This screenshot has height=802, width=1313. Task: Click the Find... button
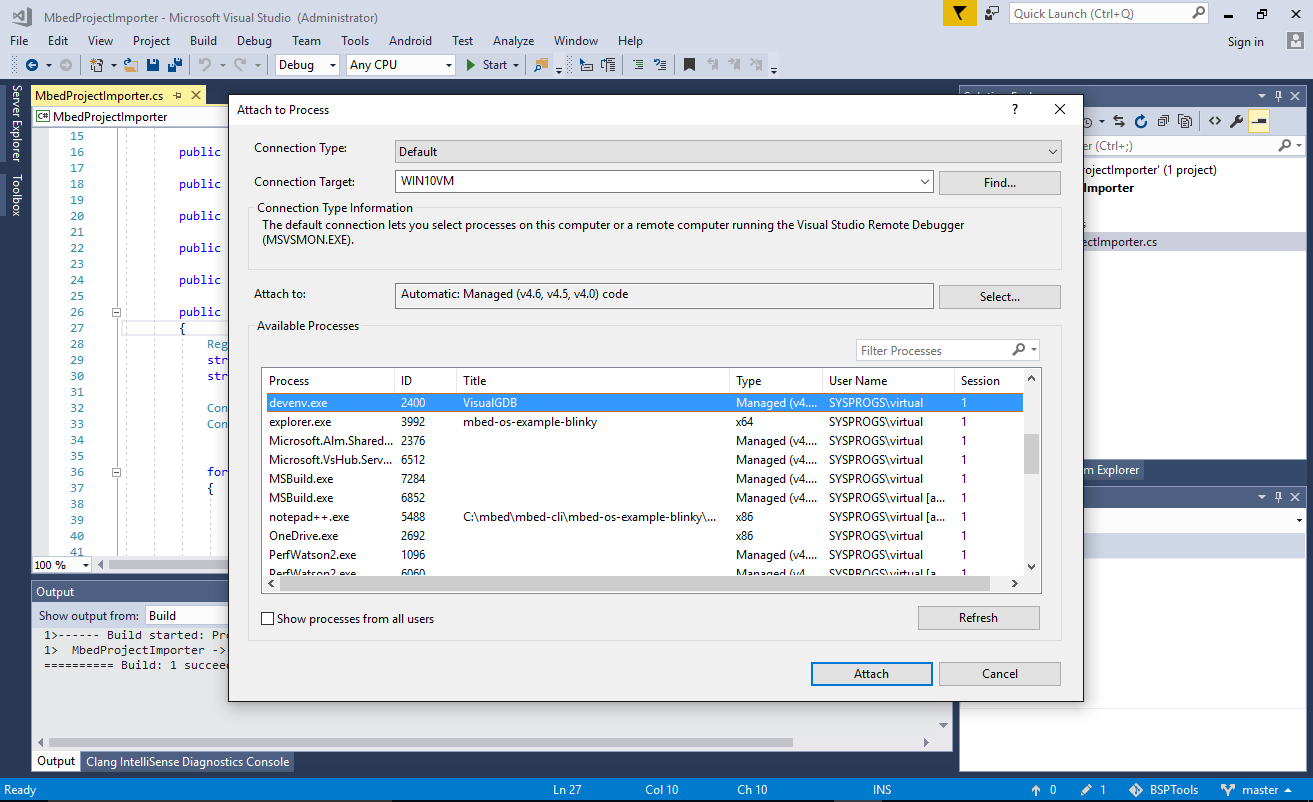click(999, 183)
